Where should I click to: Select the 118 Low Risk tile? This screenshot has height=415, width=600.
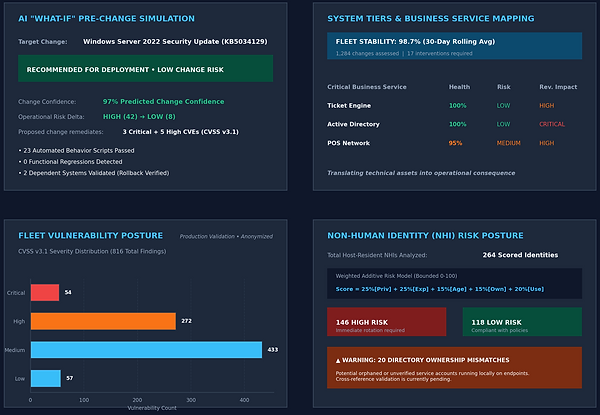(522, 322)
